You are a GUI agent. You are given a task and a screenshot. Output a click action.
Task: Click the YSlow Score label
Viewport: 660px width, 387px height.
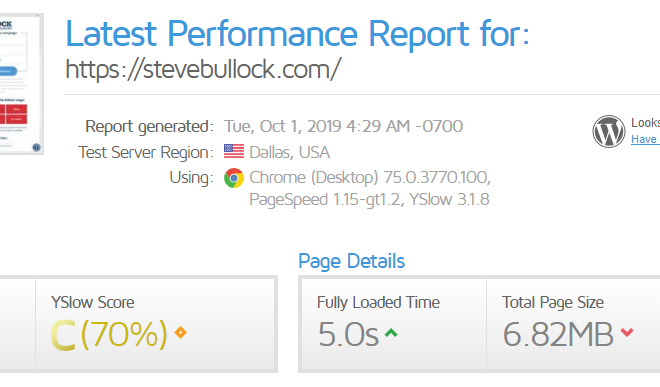coord(93,302)
